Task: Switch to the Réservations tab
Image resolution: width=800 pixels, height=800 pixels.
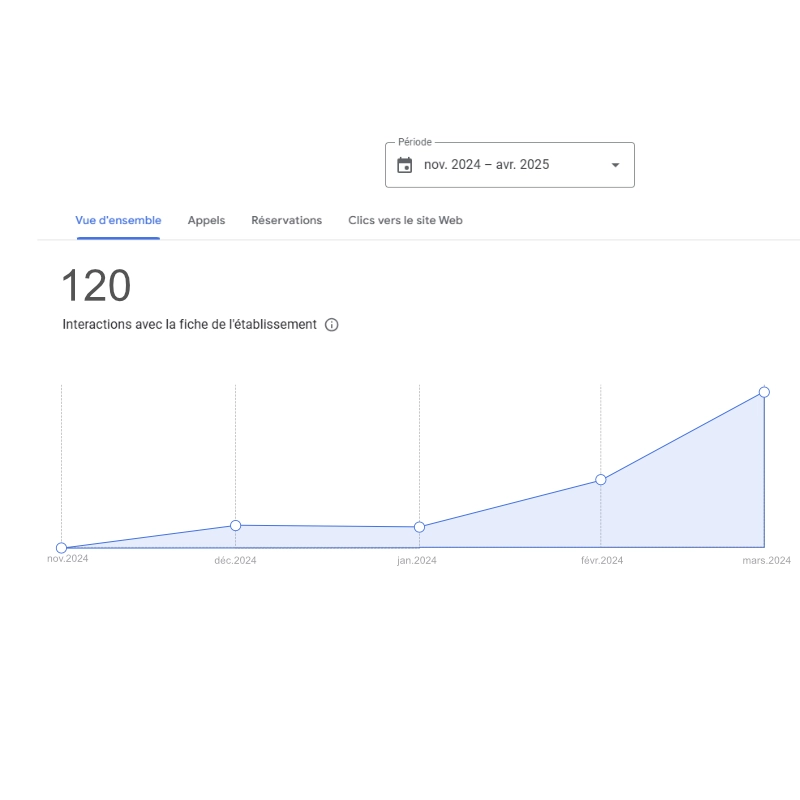Action: click(287, 220)
